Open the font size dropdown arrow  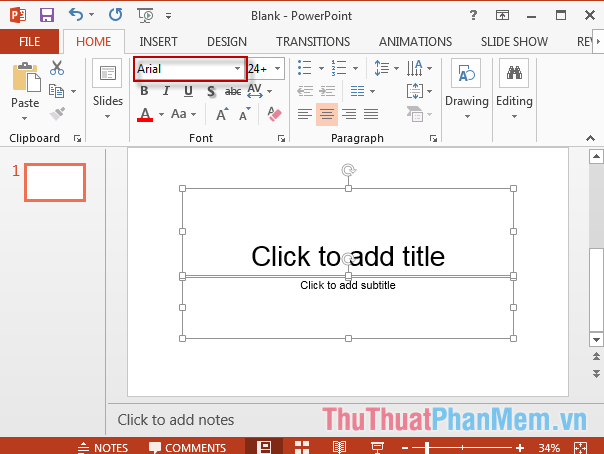[x=277, y=69]
